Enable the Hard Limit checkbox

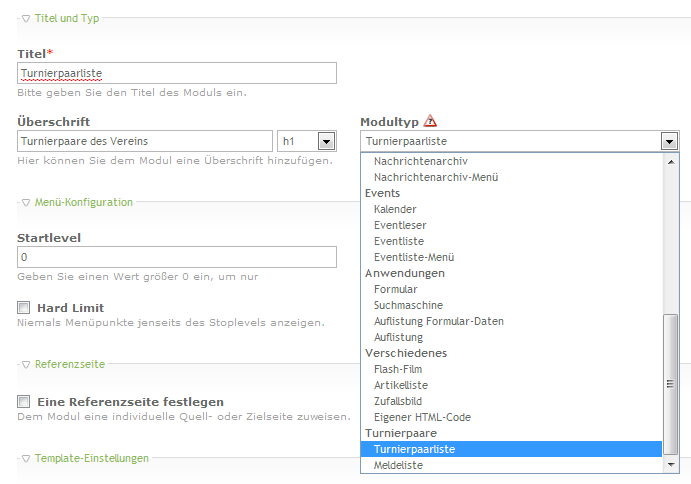point(24,308)
